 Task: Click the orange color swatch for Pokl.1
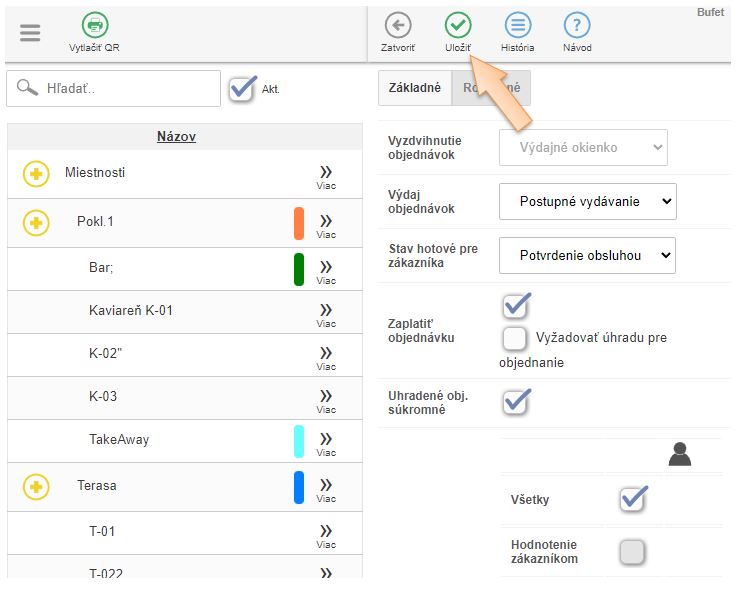click(x=299, y=223)
